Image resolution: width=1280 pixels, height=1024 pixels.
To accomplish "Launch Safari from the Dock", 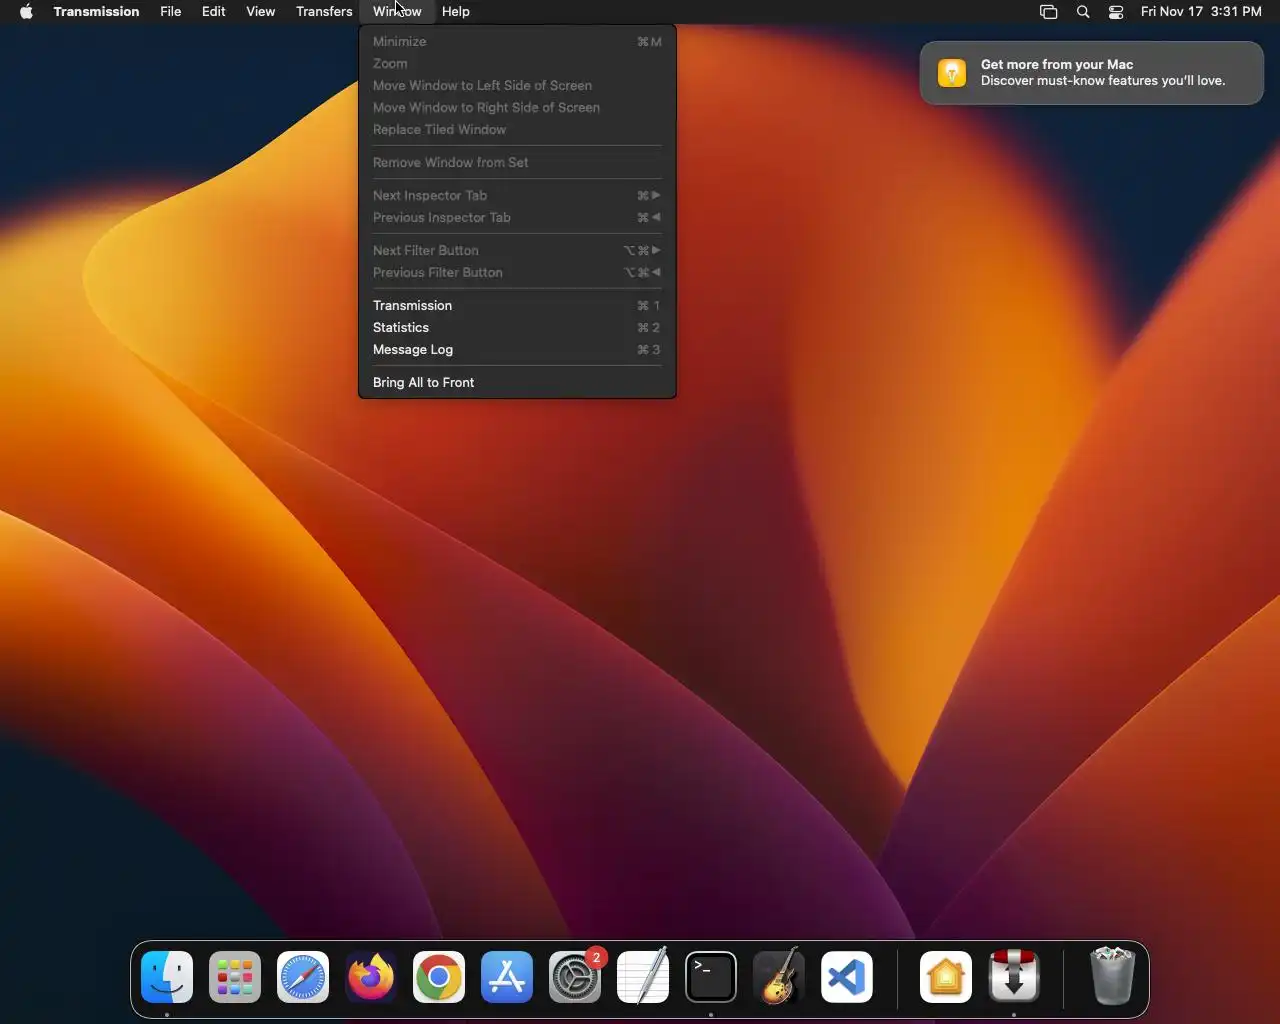I will pyautogui.click(x=303, y=977).
